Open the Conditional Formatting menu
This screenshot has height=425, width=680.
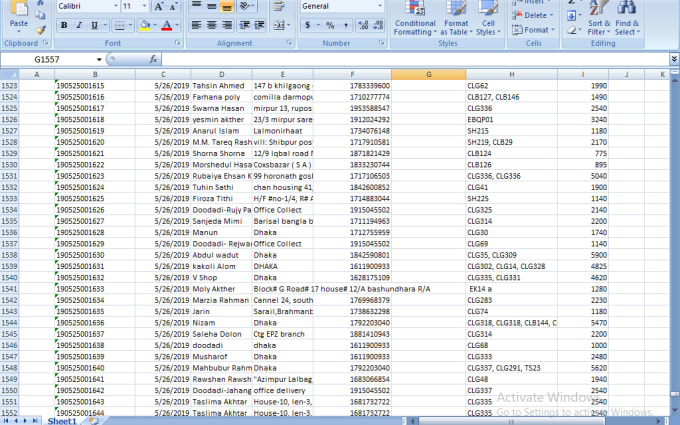415,18
